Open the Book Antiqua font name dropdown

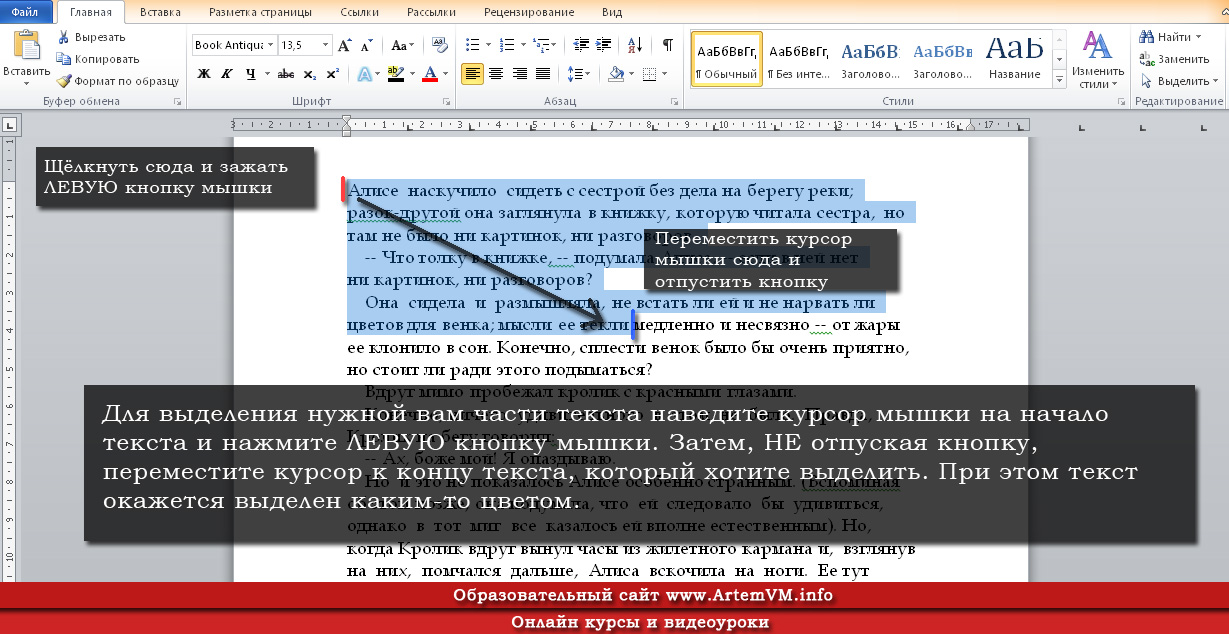[x=271, y=45]
